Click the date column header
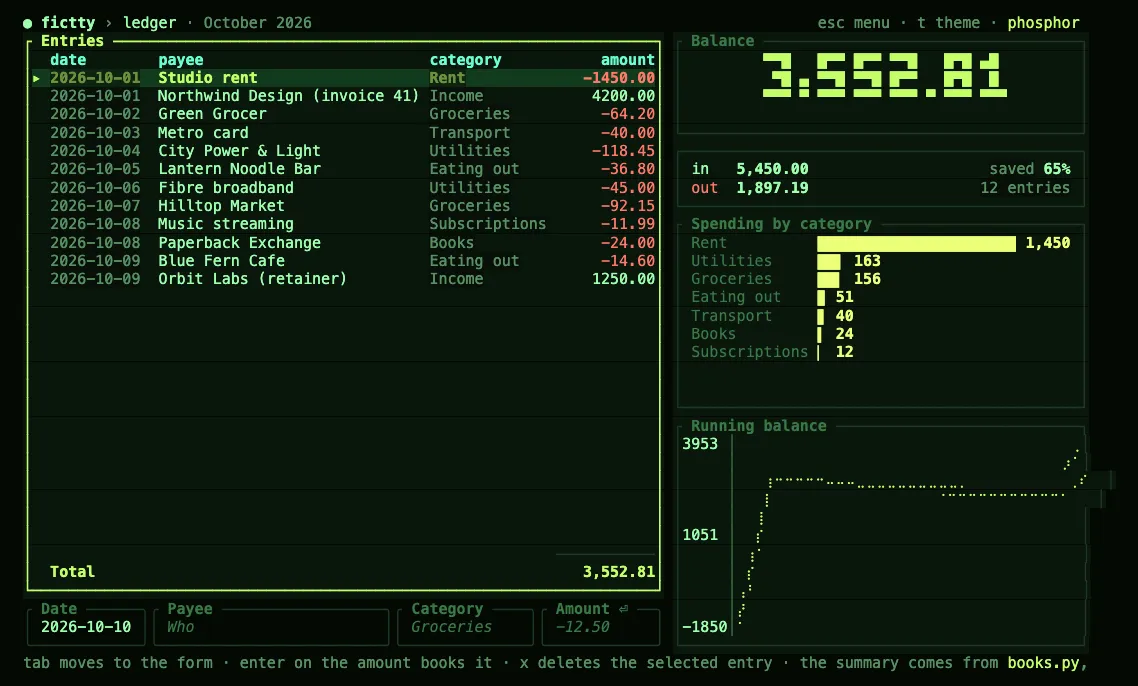The height and width of the screenshot is (686, 1138). coord(68,60)
